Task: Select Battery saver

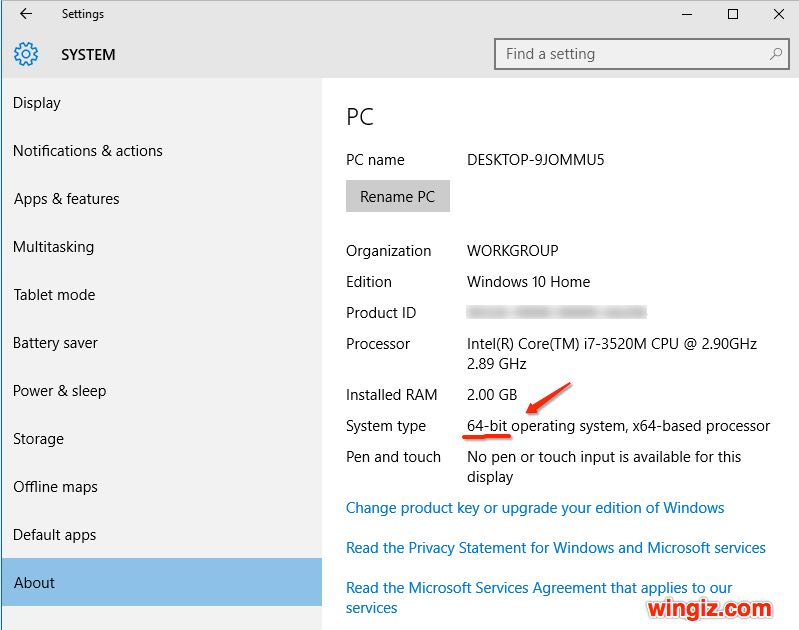Action: (x=162, y=343)
